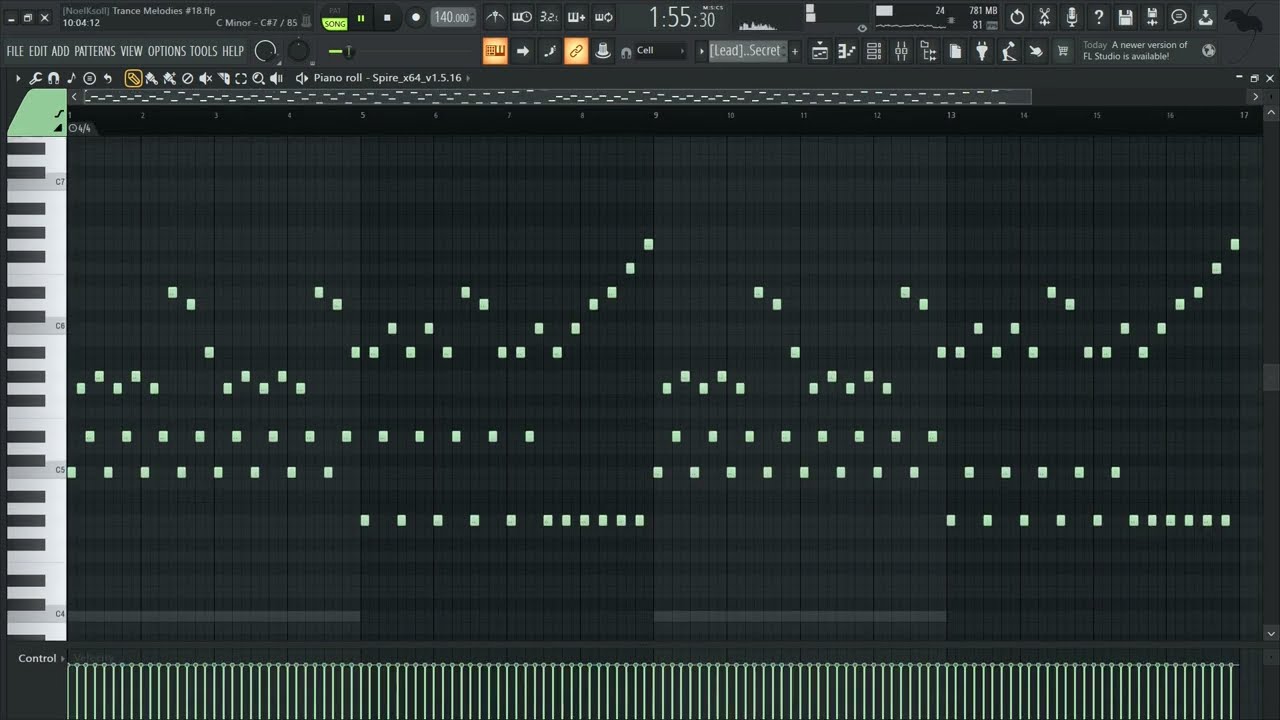
Task: Open the one-click audio recording microphone icon
Action: click(x=1072, y=17)
